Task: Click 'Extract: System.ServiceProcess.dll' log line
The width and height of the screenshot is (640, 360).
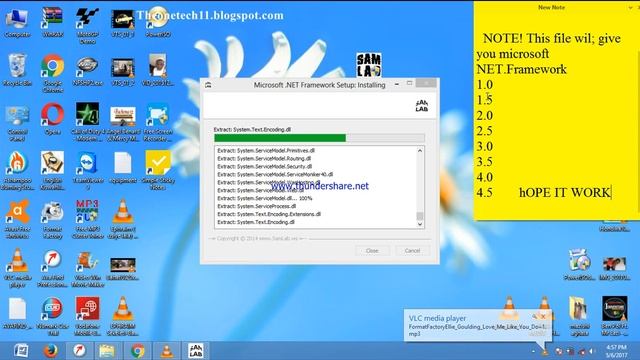Action: click(x=256, y=206)
